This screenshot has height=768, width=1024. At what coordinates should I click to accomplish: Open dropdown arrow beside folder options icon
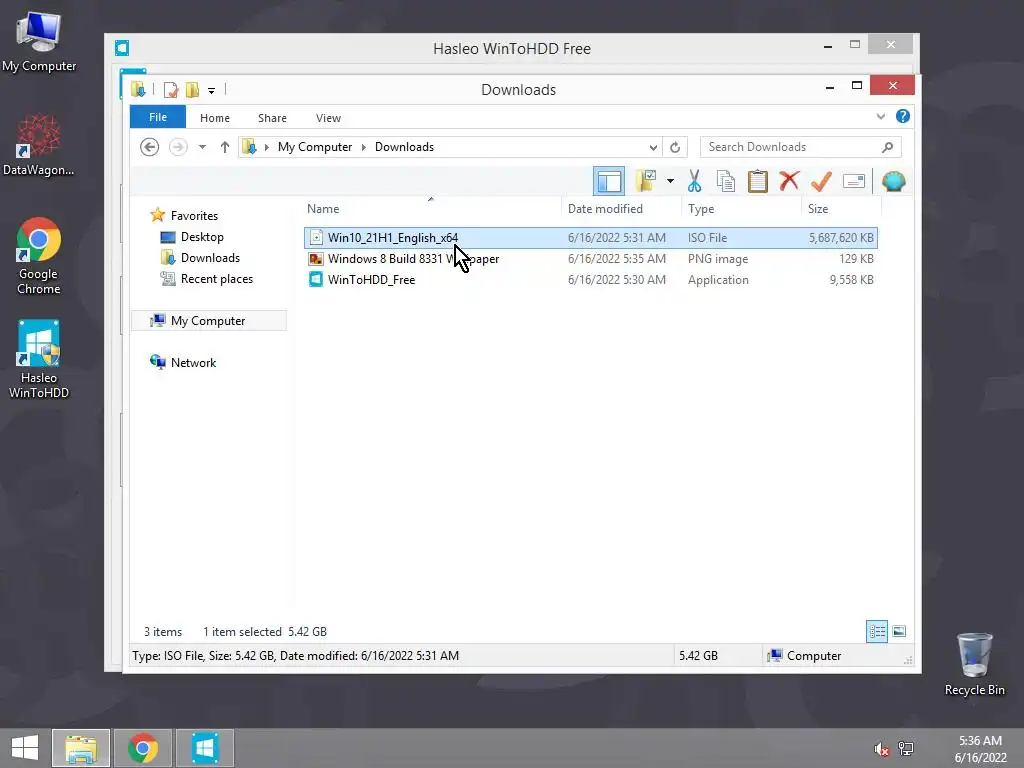tap(670, 181)
